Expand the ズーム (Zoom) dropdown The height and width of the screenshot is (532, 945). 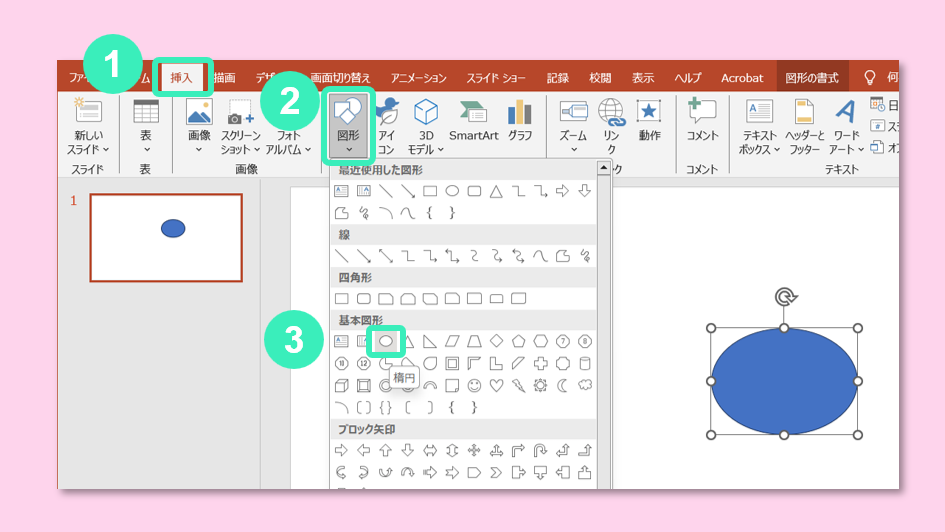pyautogui.click(x=573, y=125)
